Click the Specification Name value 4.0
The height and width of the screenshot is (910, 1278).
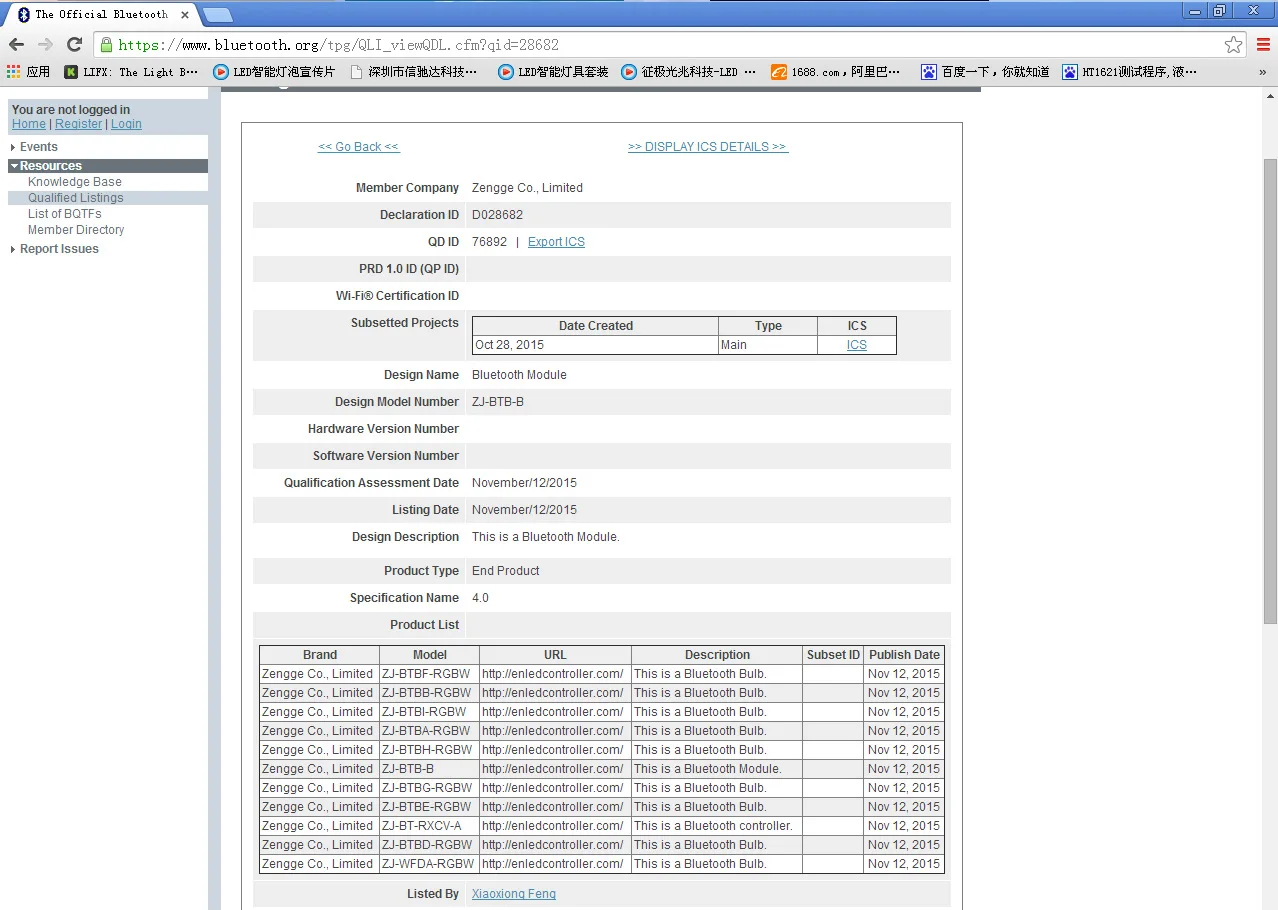pyautogui.click(x=480, y=598)
